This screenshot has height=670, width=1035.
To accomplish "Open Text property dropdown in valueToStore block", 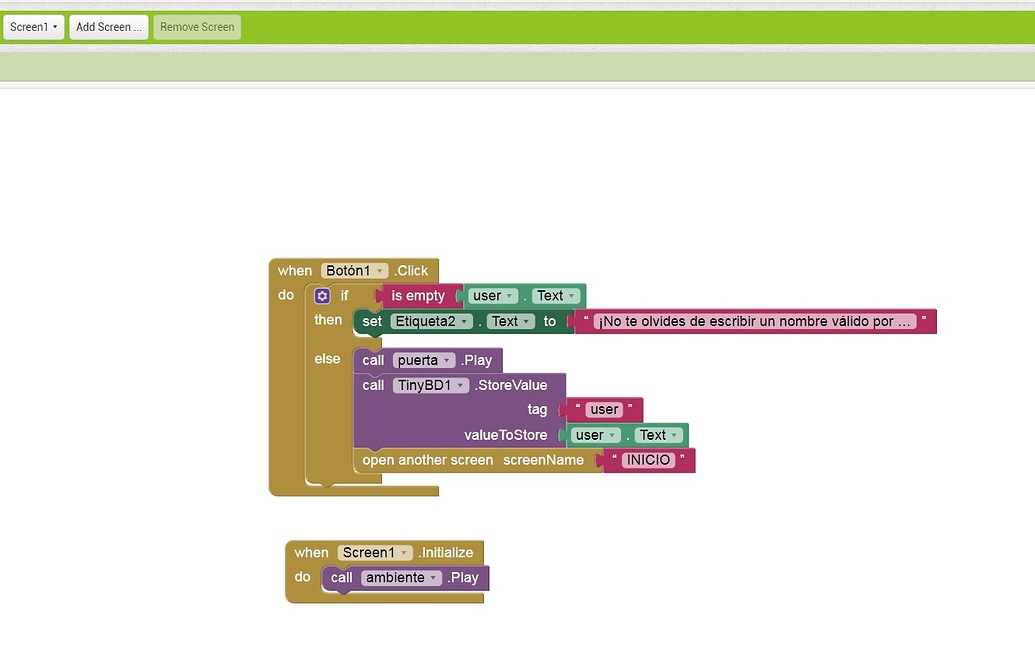I will 658,435.
